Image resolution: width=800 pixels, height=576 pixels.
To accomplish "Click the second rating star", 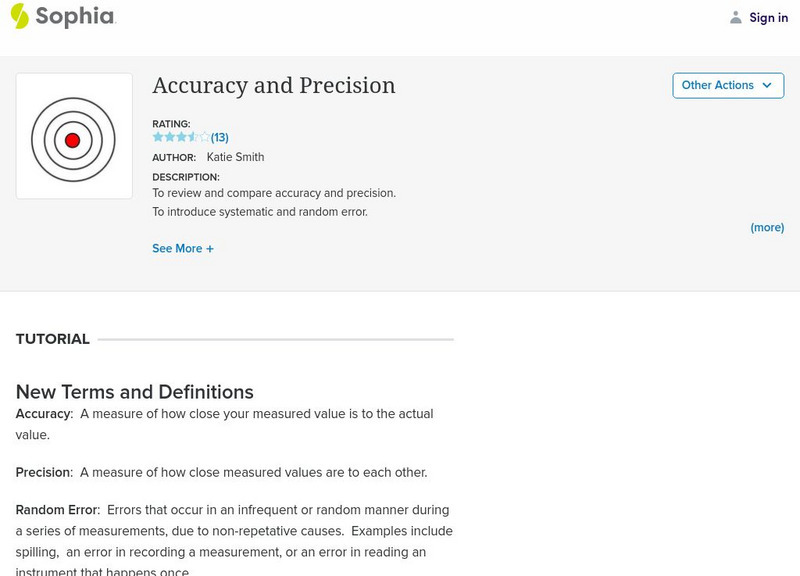I will tap(169, 137).
